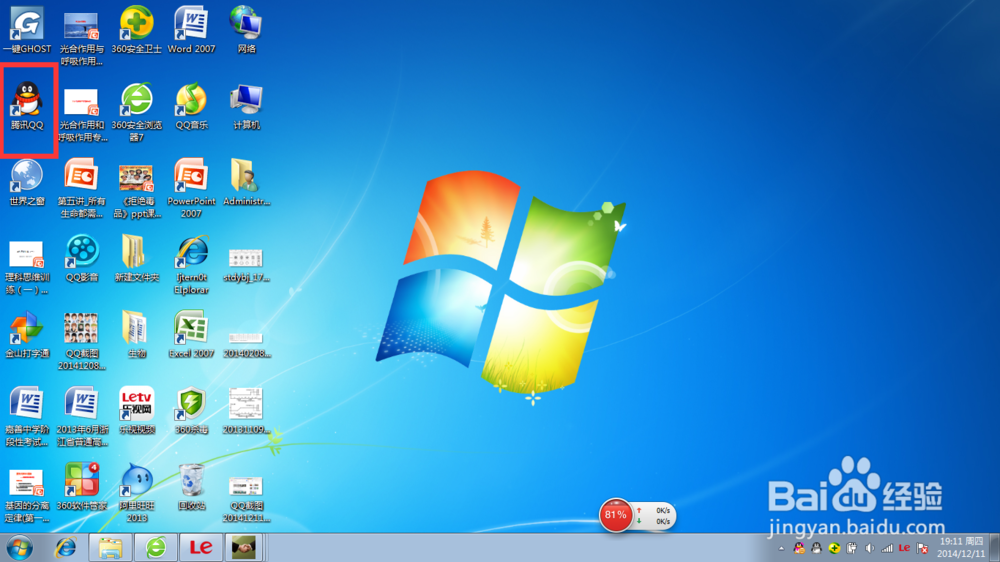
Task: Open the 回收站 recycle bin
Action: click(191, 487)
